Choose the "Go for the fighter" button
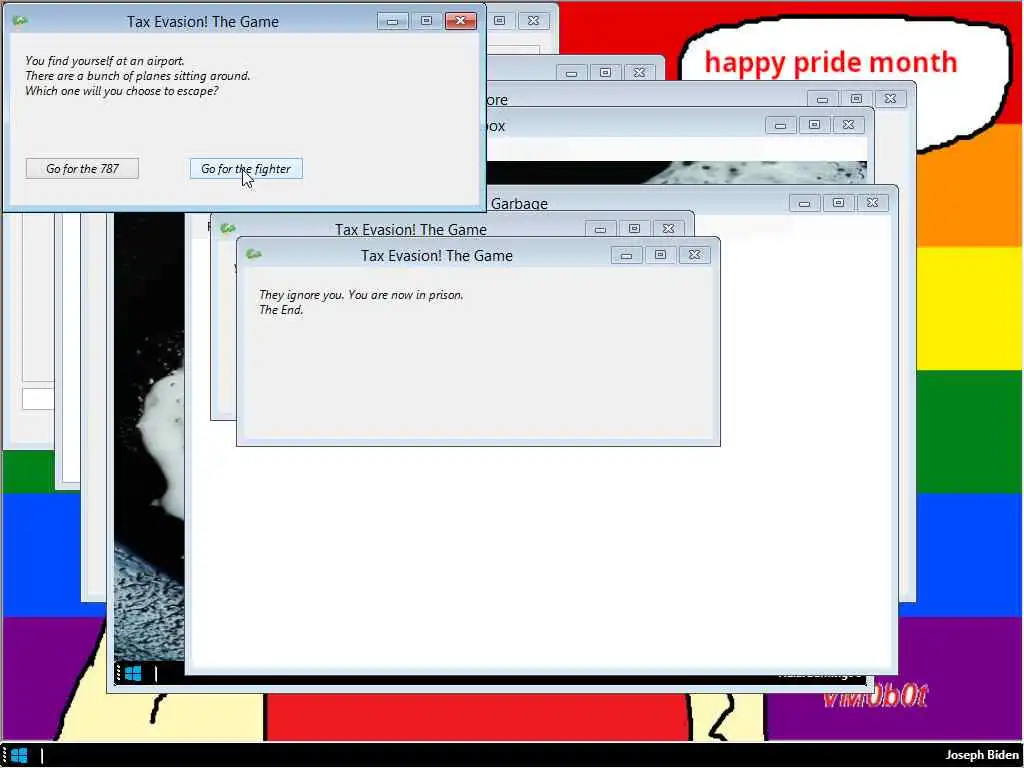 tap(246, 168)
